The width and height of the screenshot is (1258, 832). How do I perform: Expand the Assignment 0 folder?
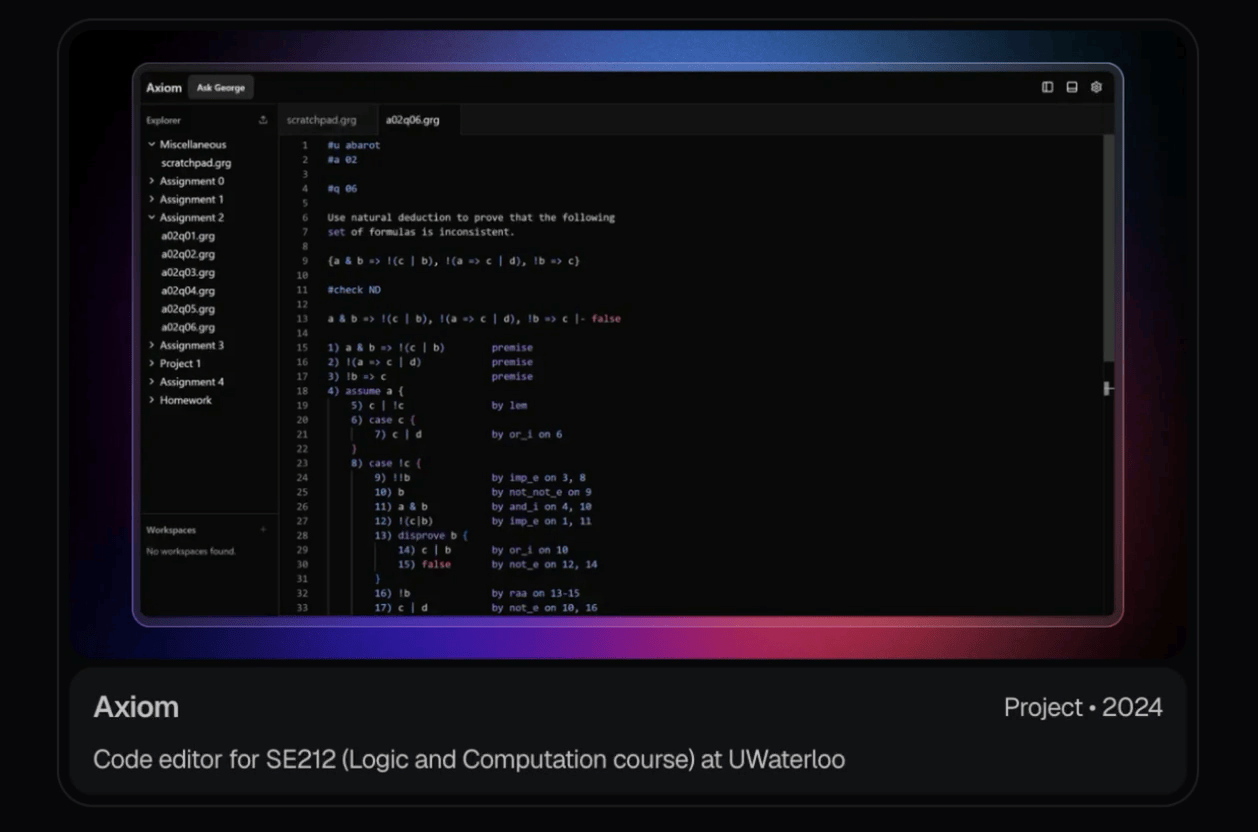tap(186, 181)
